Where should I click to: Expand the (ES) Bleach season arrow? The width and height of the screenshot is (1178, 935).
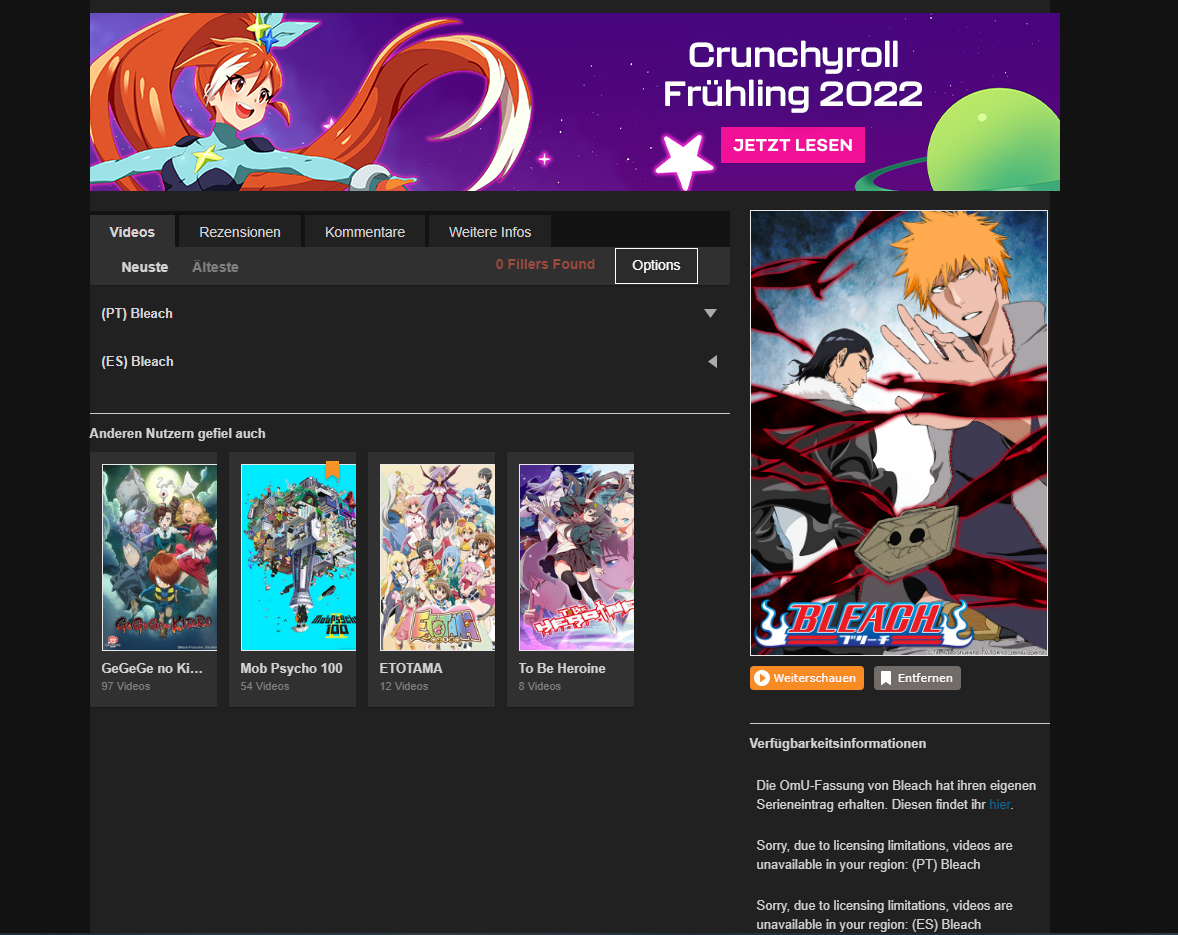coord(712,361)
